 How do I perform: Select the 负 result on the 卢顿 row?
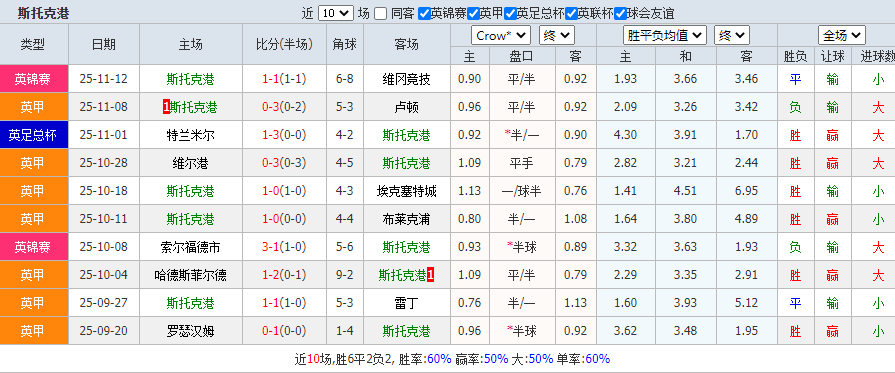[795, 107]
